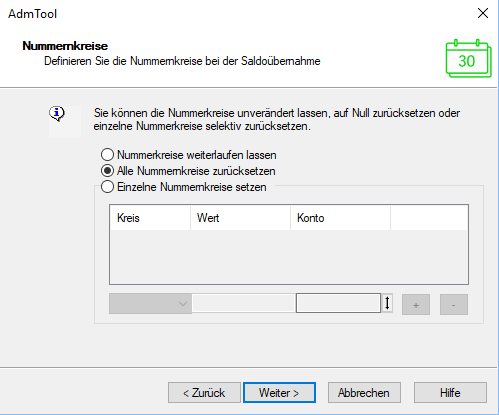
Task: Click the green calendar 30 icon
Action: pyautogui.click(x=468, y=59)
